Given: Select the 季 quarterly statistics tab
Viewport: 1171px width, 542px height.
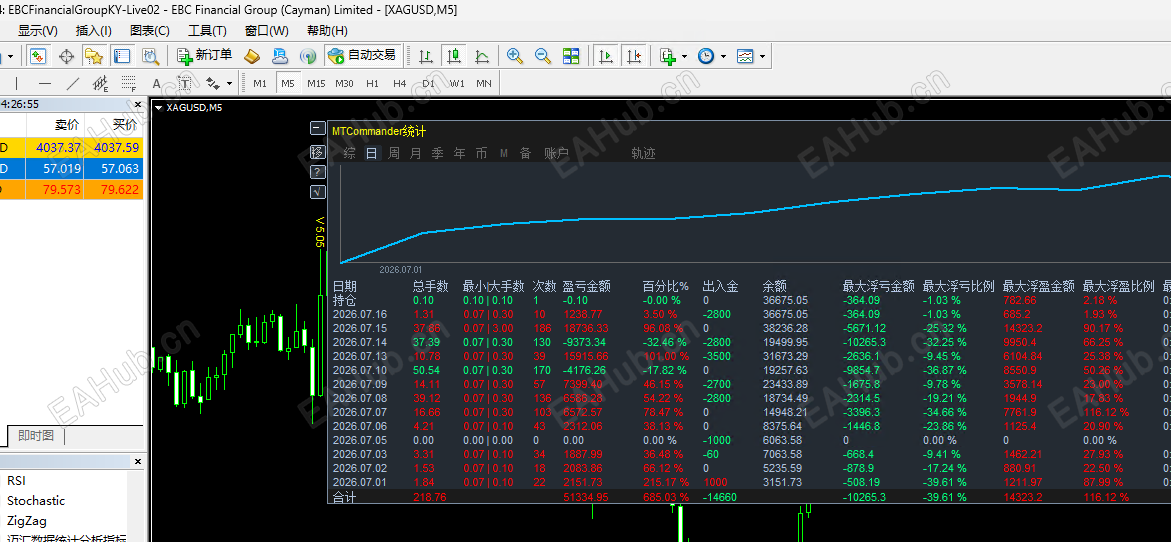Looking at the screenshot, I should [438, 153].
